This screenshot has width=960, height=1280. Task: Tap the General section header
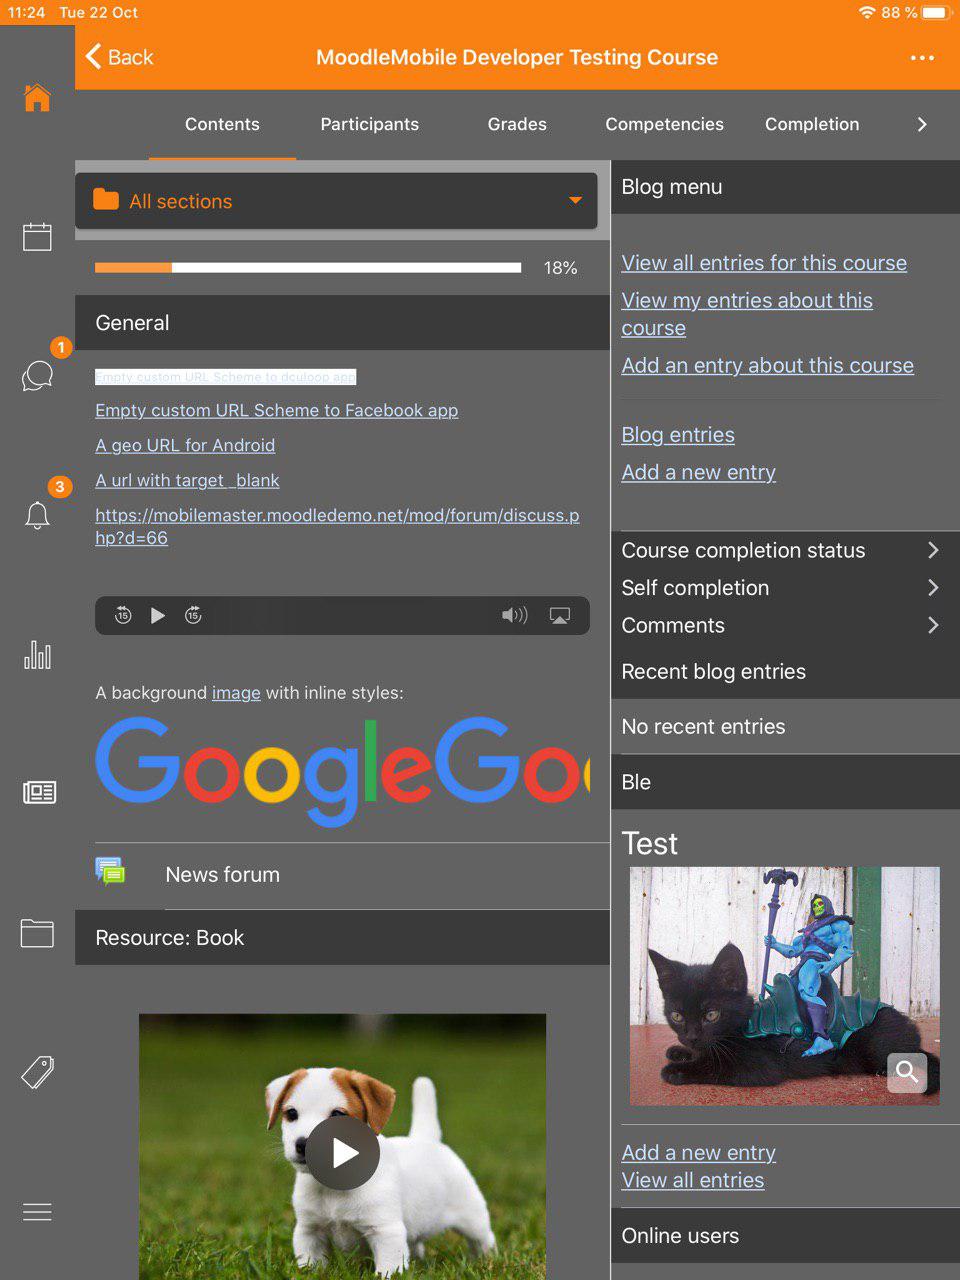tap(342, 322)
